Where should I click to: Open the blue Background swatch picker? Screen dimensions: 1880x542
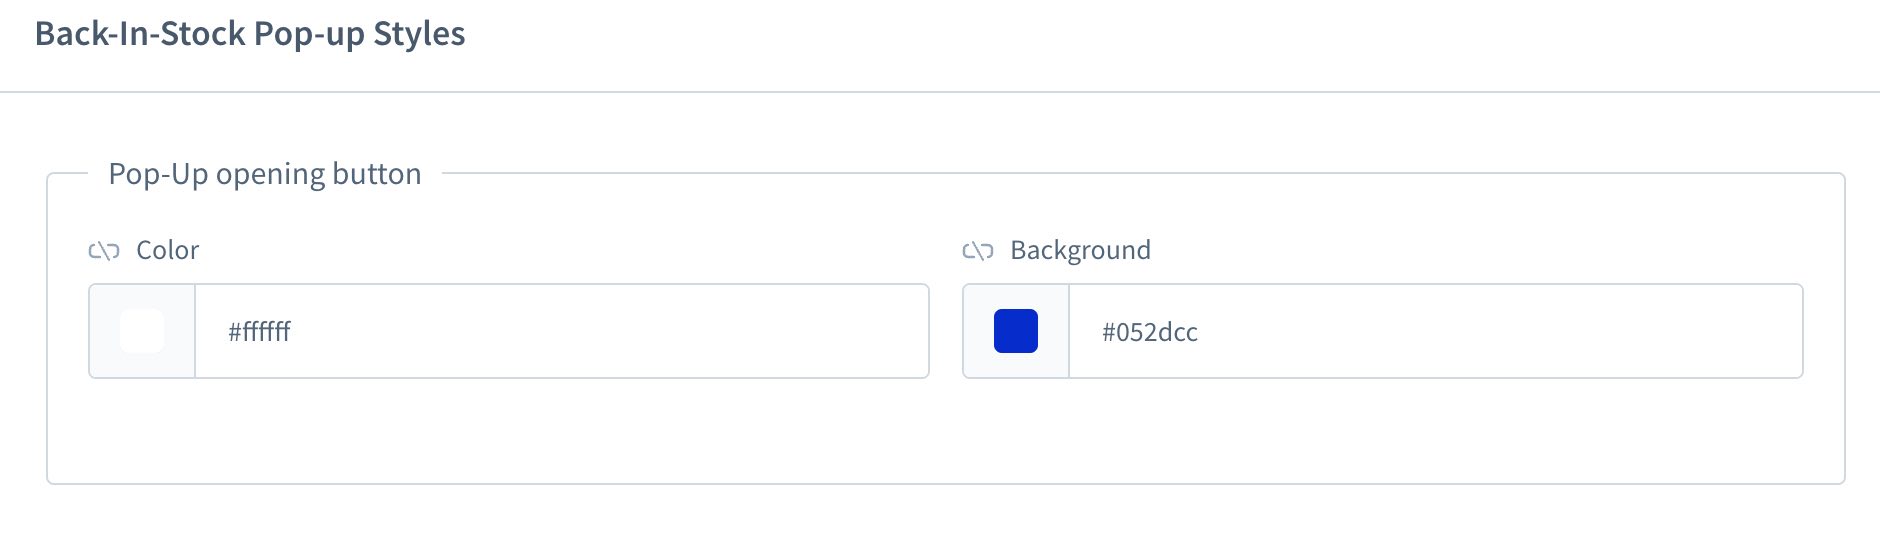point(1016,331)
